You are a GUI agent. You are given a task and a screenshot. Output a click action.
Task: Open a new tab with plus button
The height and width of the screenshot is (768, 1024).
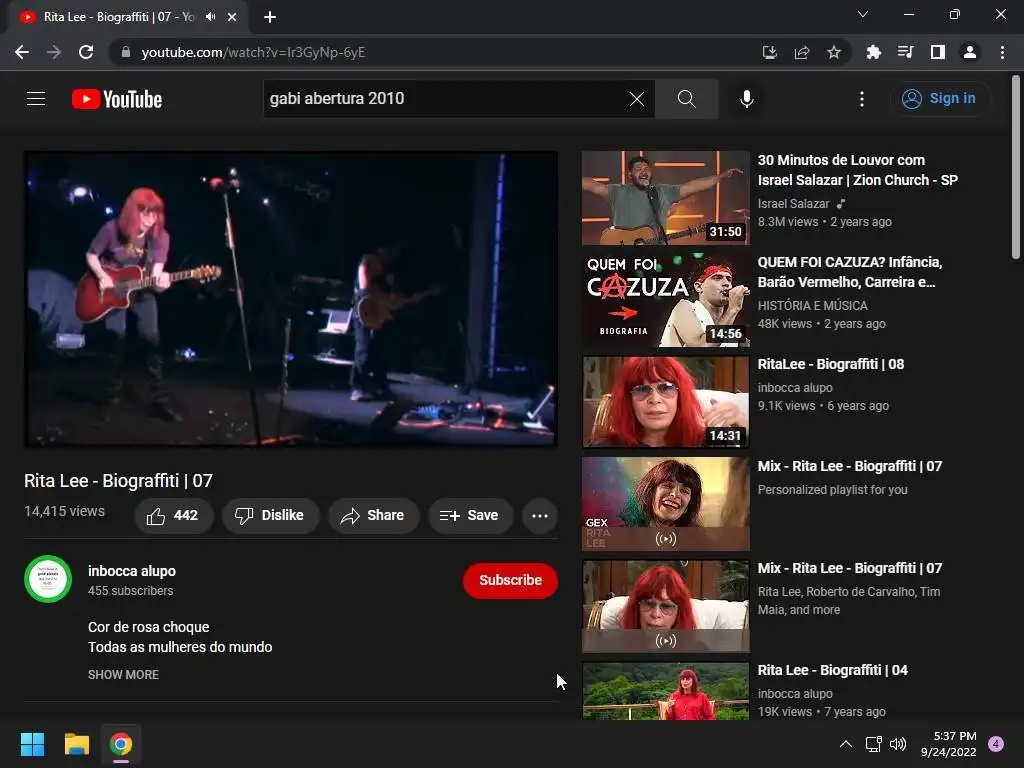[270, 17]
